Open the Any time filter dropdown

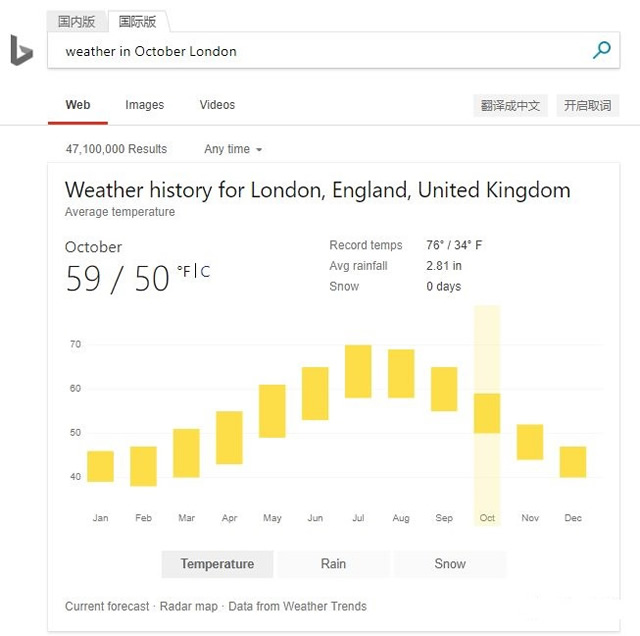pos(233,149)
